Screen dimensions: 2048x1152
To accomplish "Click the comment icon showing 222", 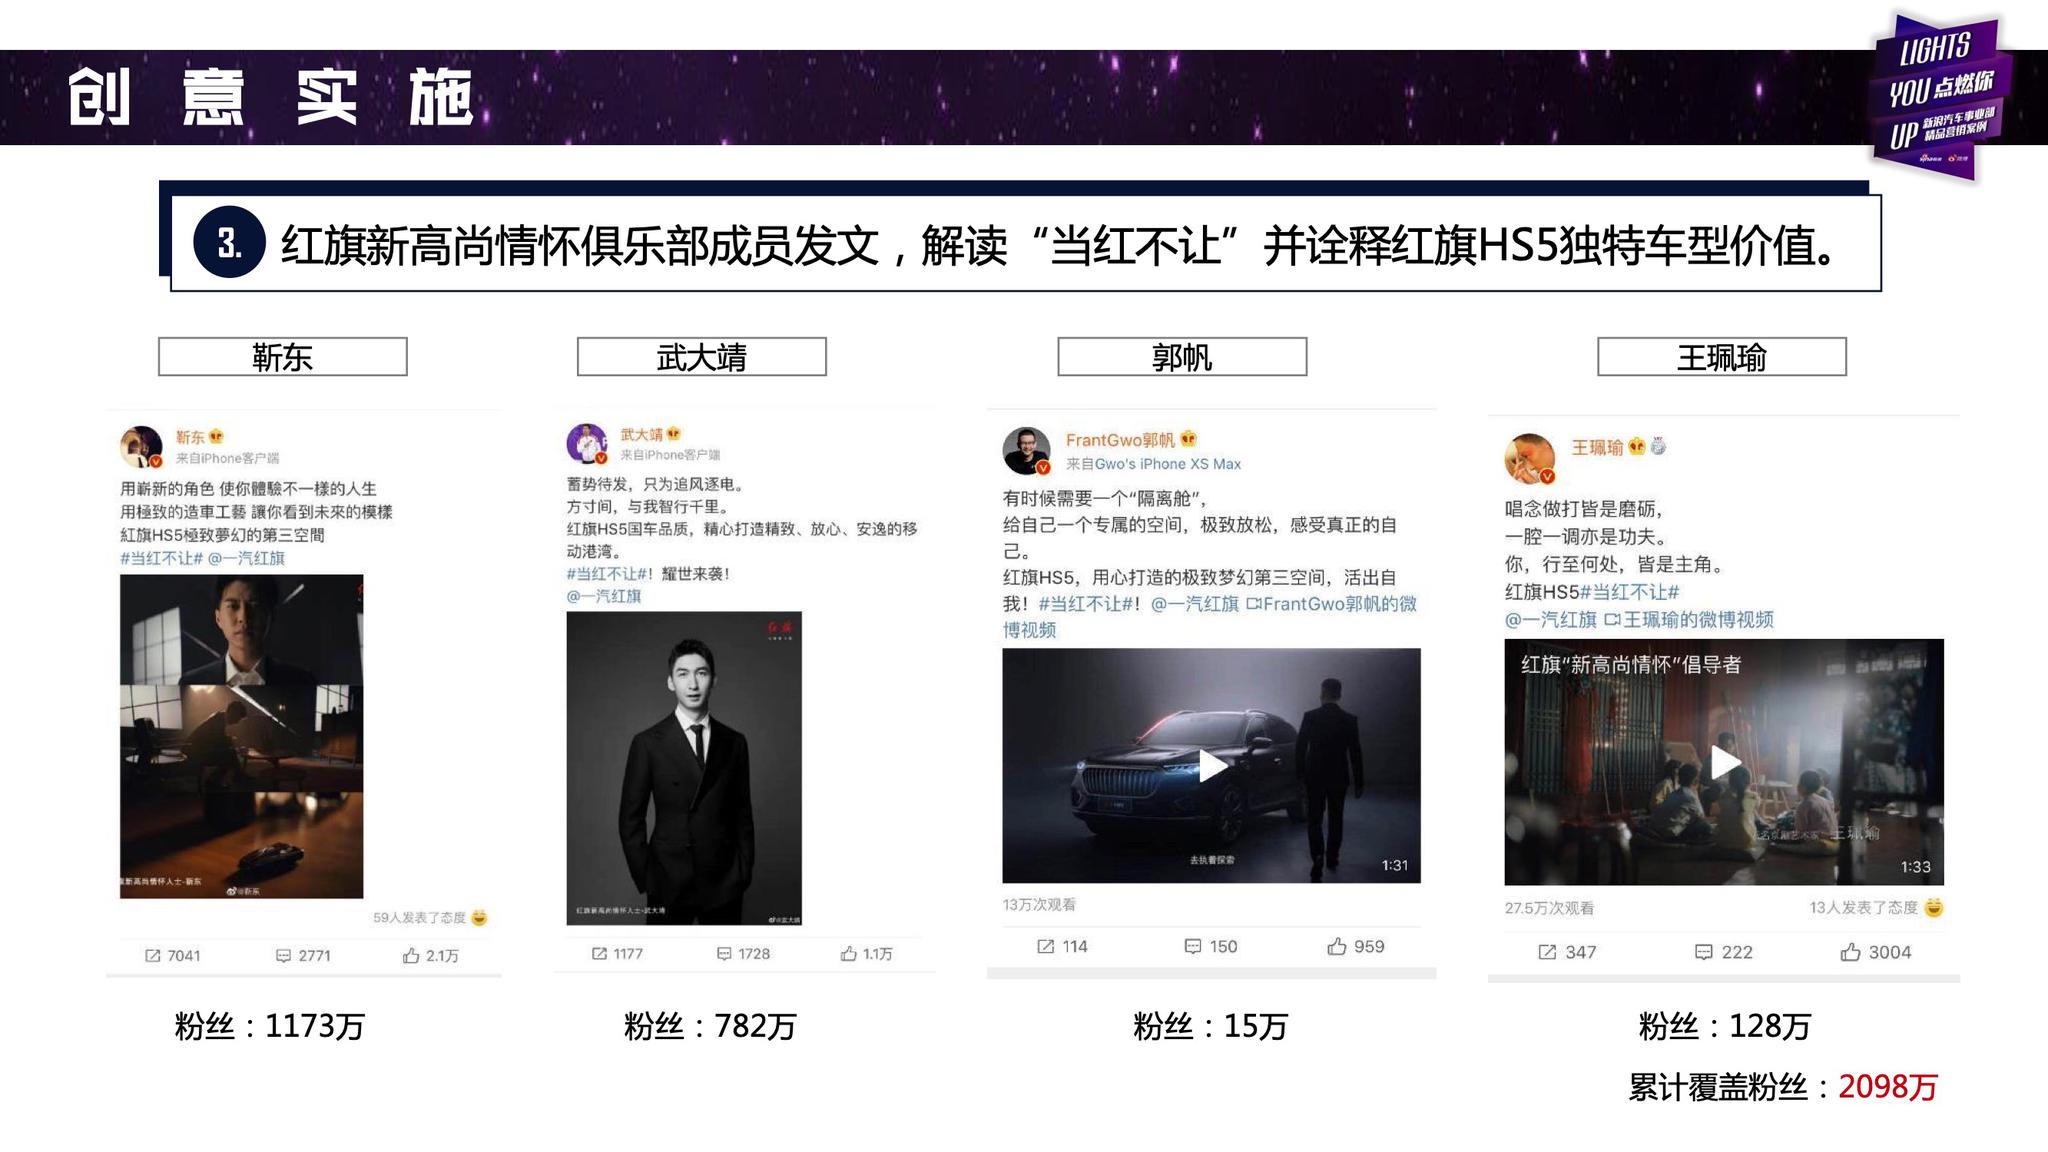I will (1704, 952).
